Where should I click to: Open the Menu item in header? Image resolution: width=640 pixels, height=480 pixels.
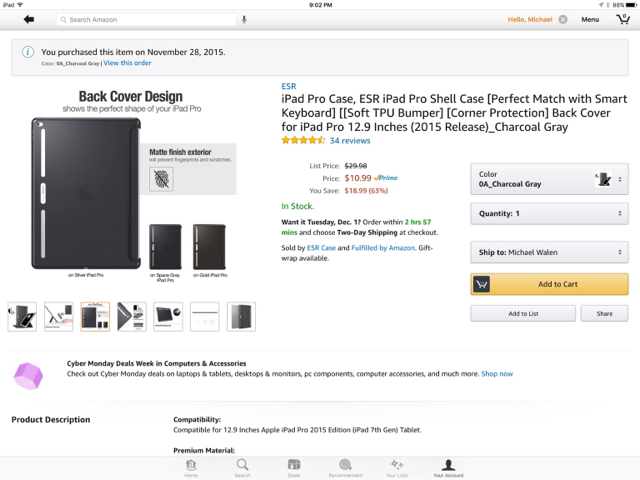point(590,19)
